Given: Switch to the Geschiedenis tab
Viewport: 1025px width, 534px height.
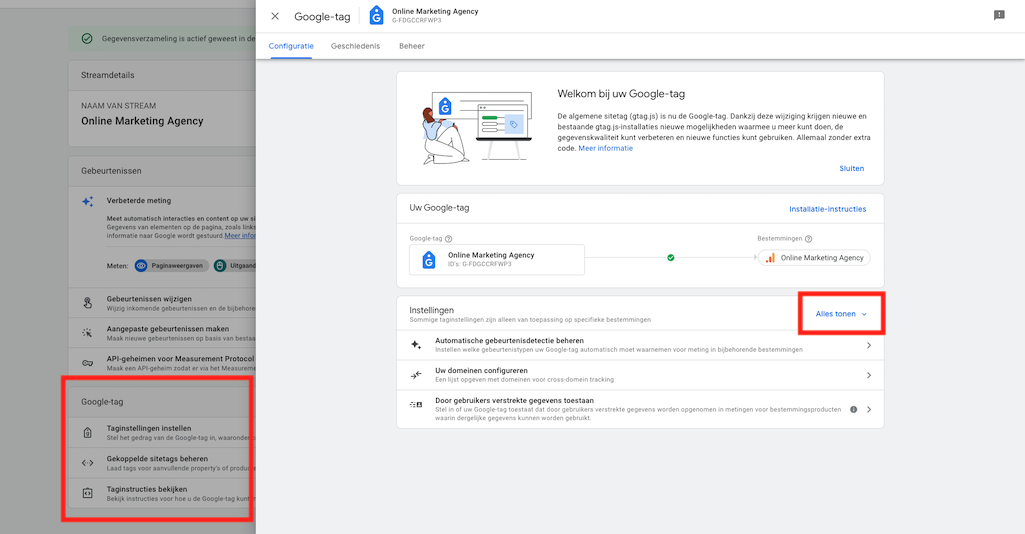Looking at the screenshot, I should tap(355, 46).
